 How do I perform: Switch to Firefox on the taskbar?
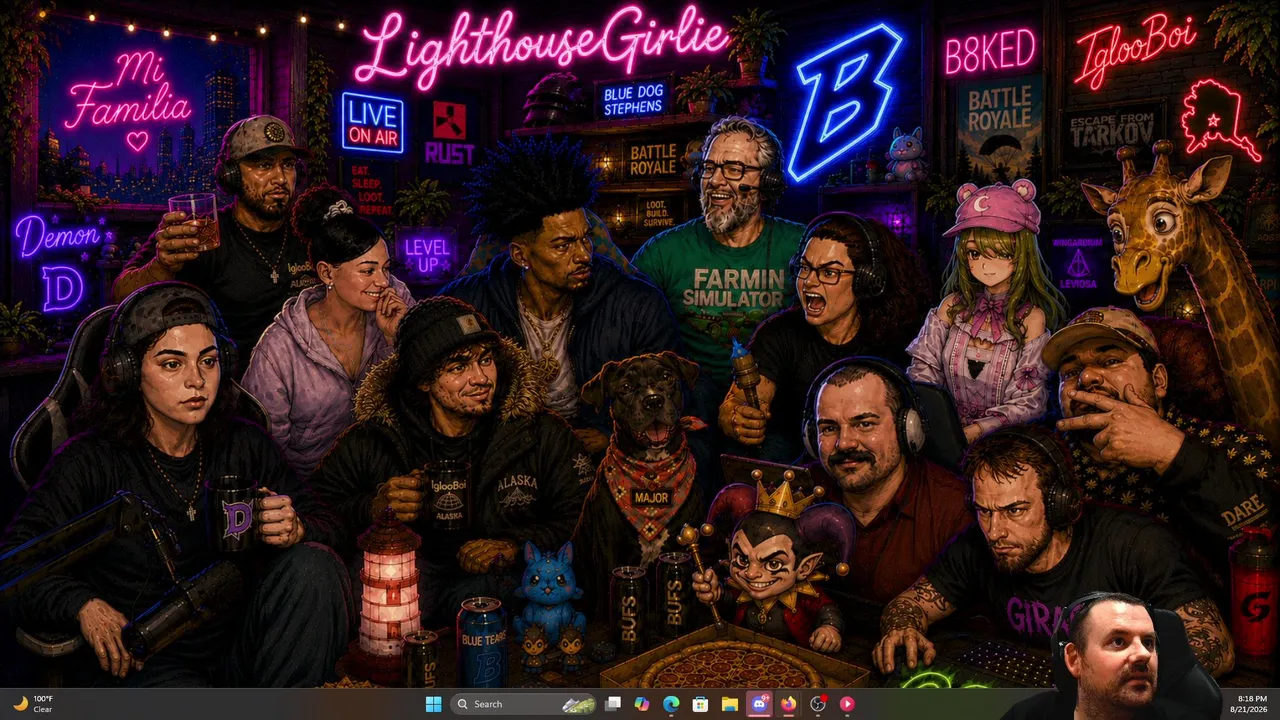pos(788,704)
